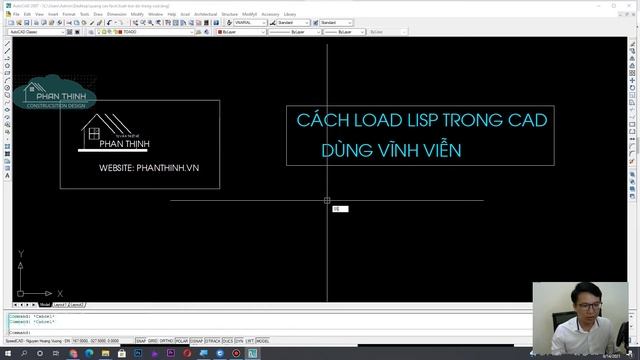Open the Properties palette icon

tap(168, 23)
